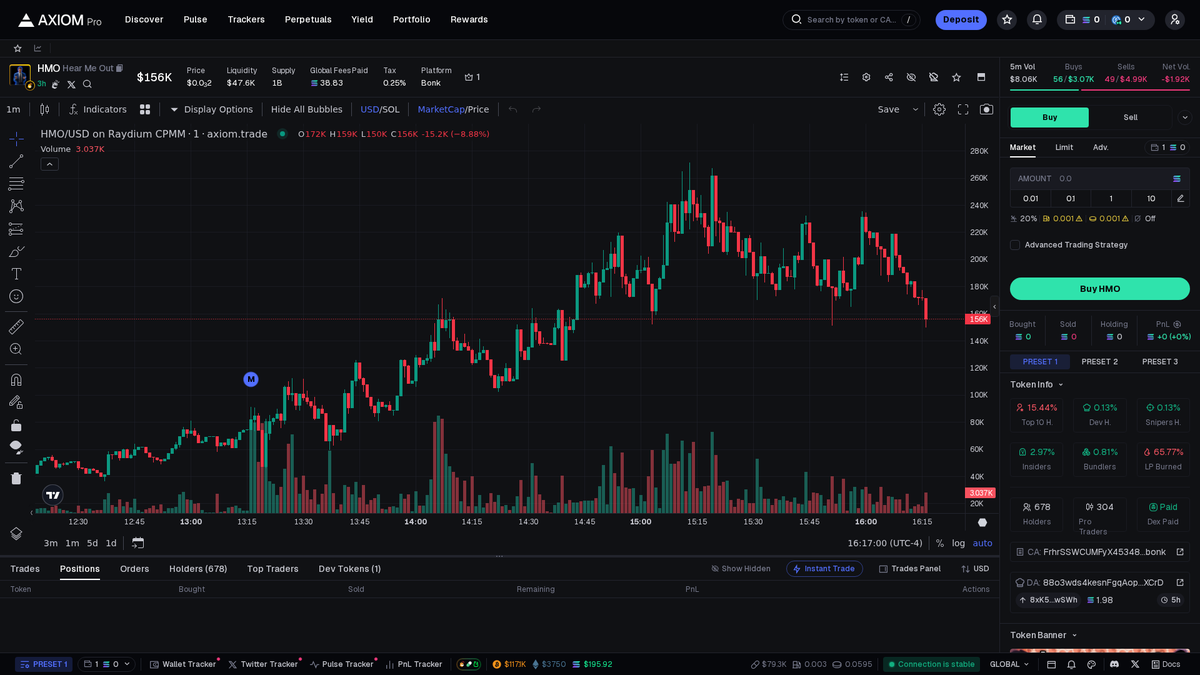Click the share icon in token header
Image resolution: width=1200 pixels, height=675 pixels.
click(888, 77)
